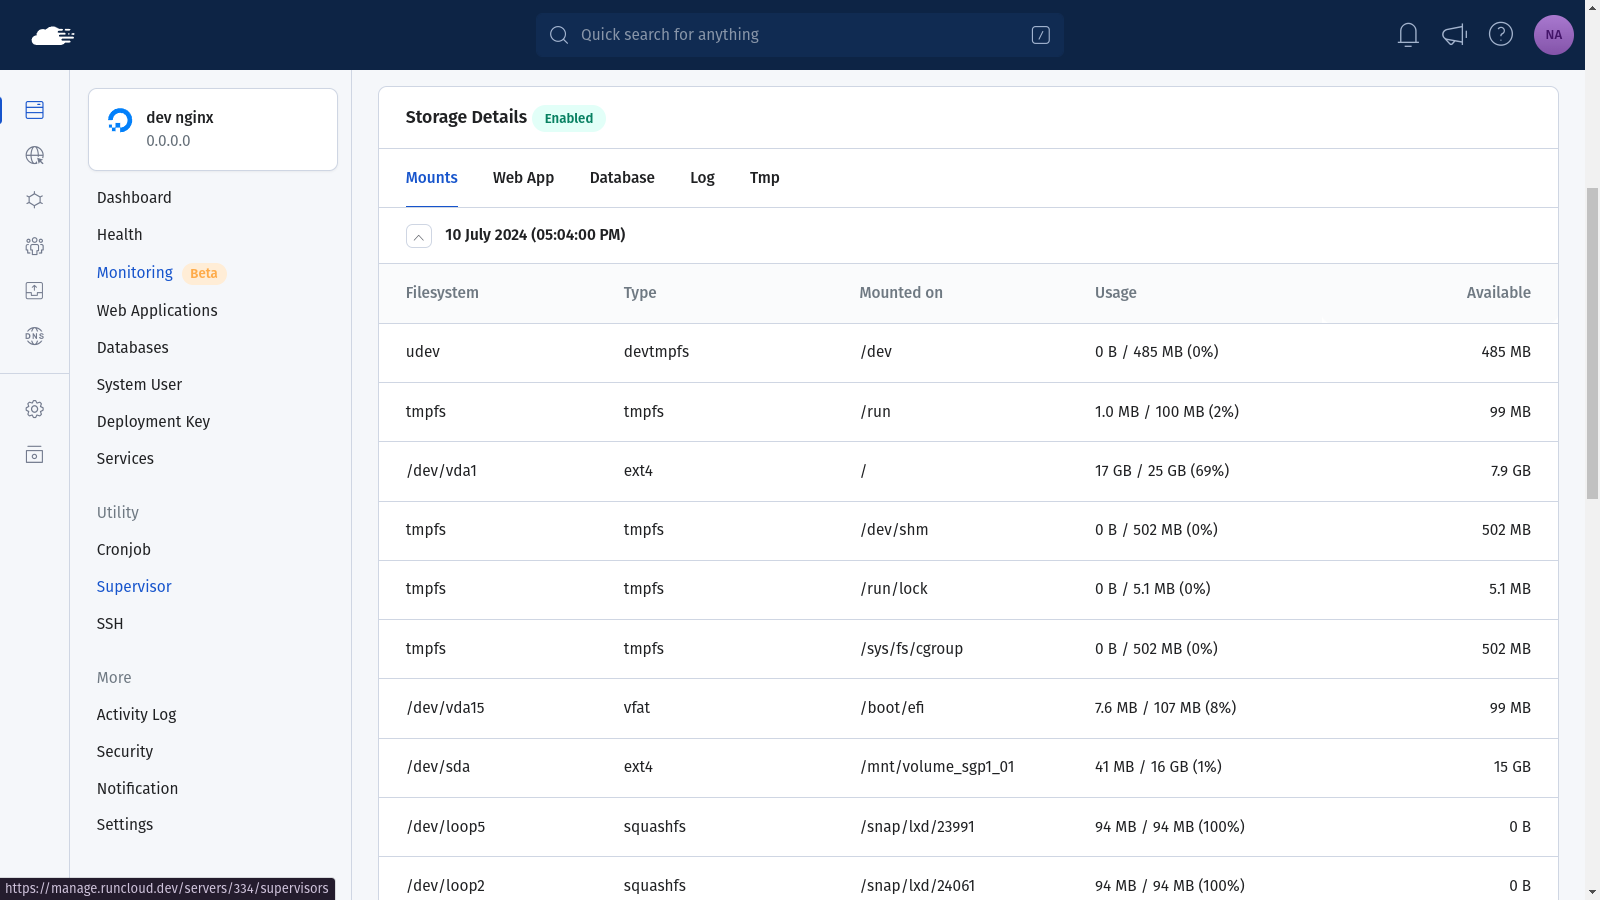Switch to the Web App tab
1600x900 pixels.
pos(523,178)
